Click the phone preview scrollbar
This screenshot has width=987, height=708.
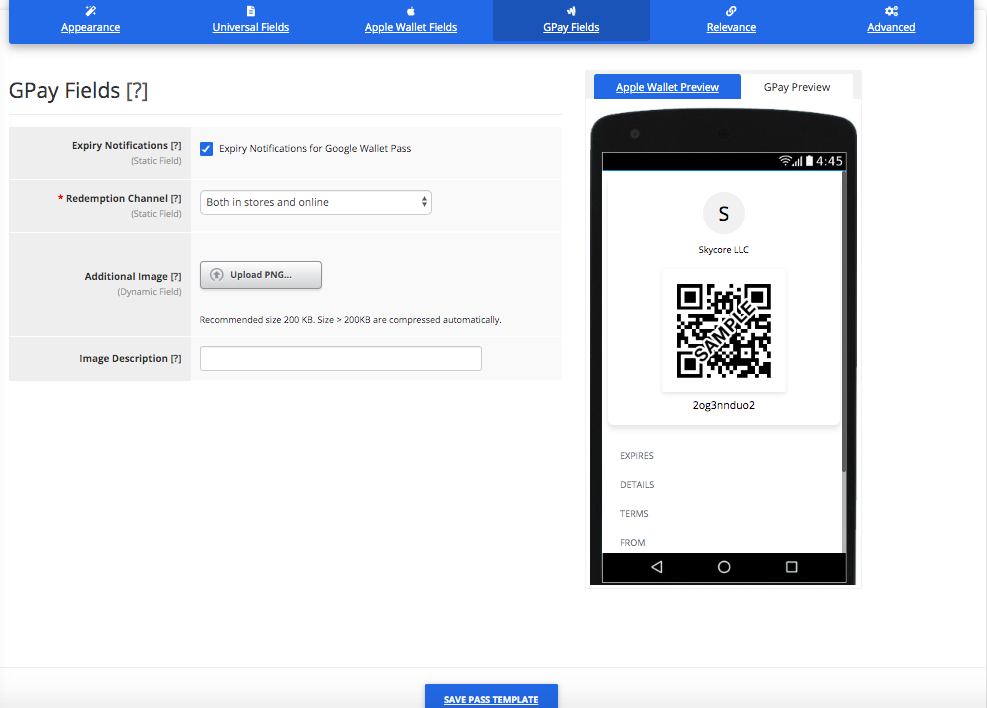coord(843,321)
